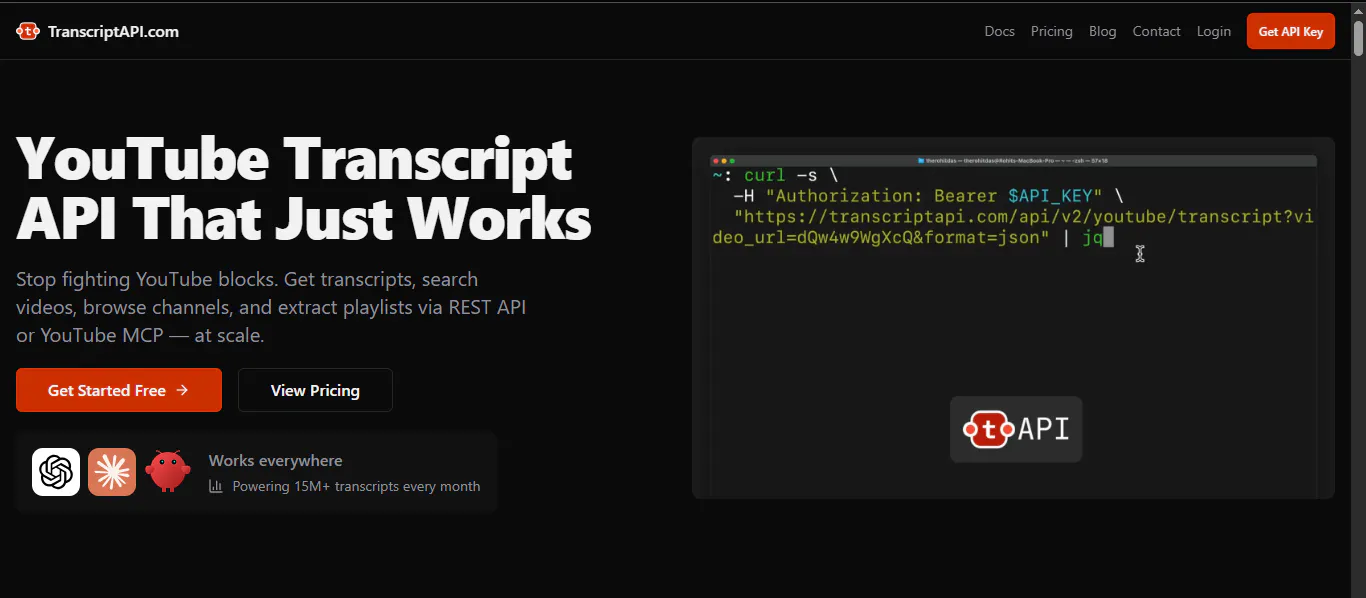This screenshot has height=598, width=1366.
Task: Click the 'YouTube Transcript API That Just Works' heading
Action: [x=304, y=189]
